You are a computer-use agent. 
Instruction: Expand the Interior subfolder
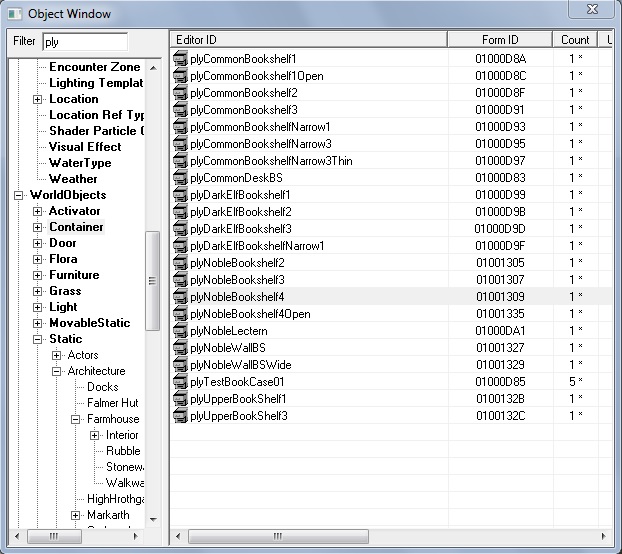point(95,435)
